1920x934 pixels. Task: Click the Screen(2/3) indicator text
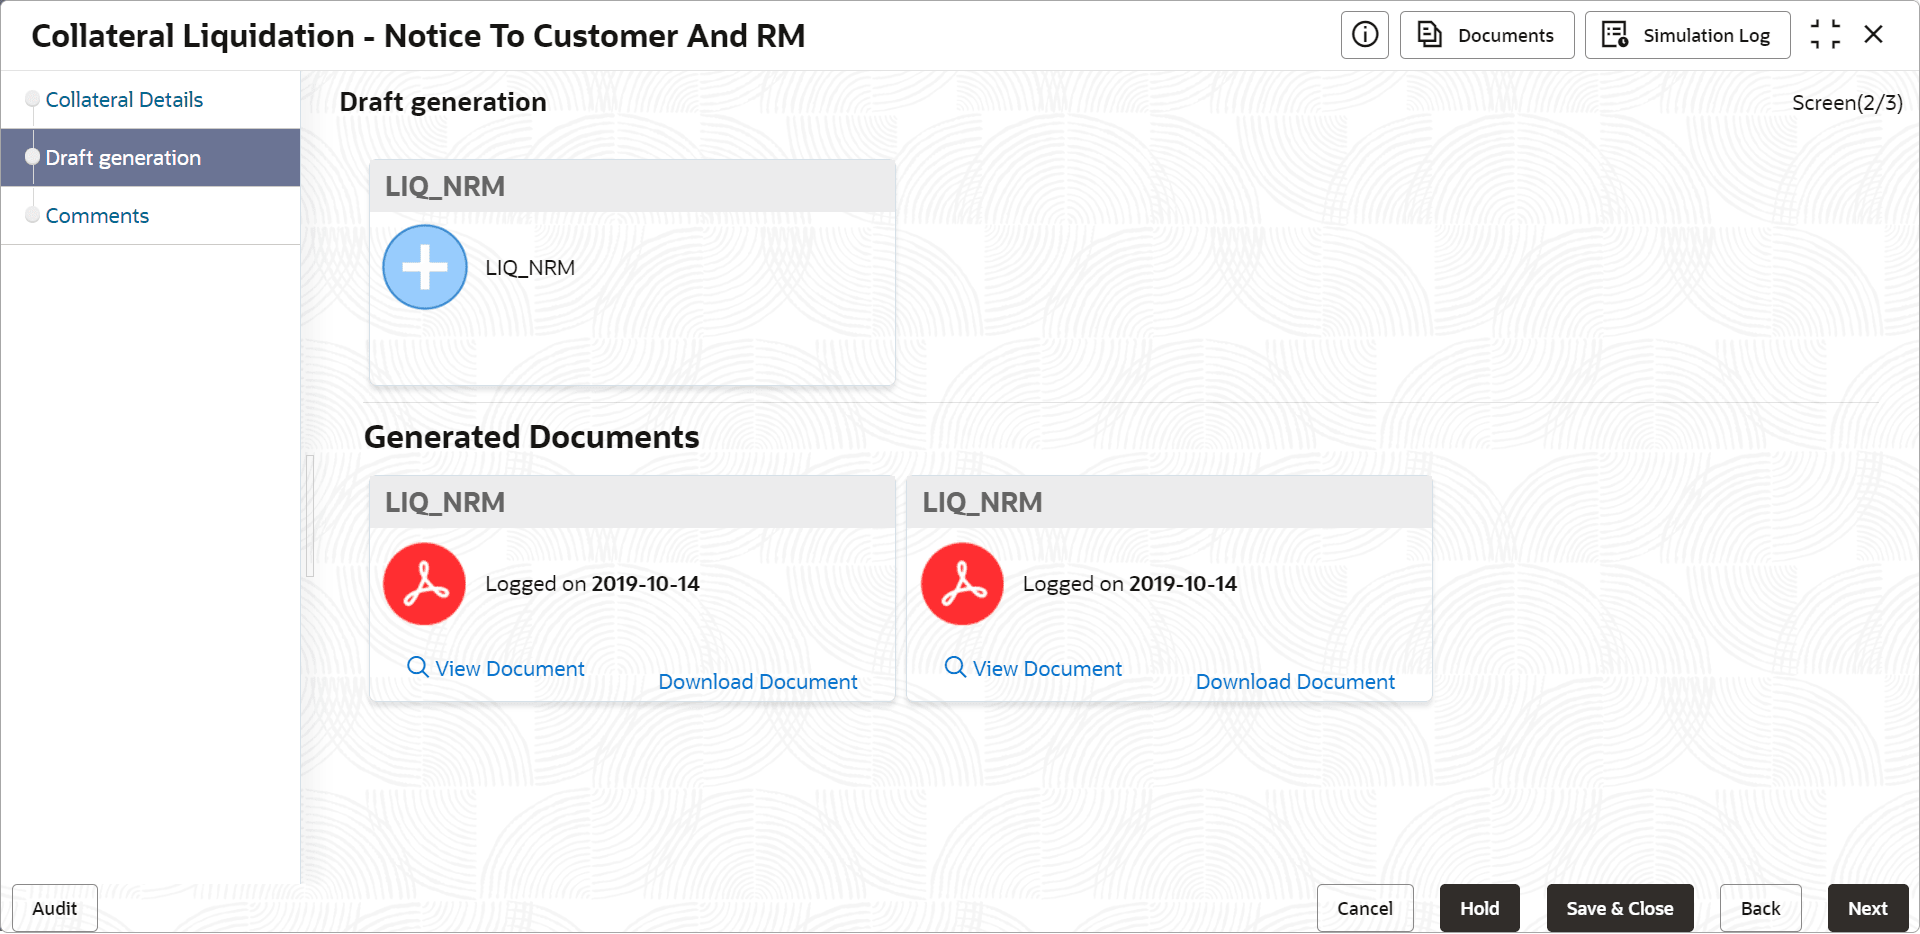(x=1847, y=103)
